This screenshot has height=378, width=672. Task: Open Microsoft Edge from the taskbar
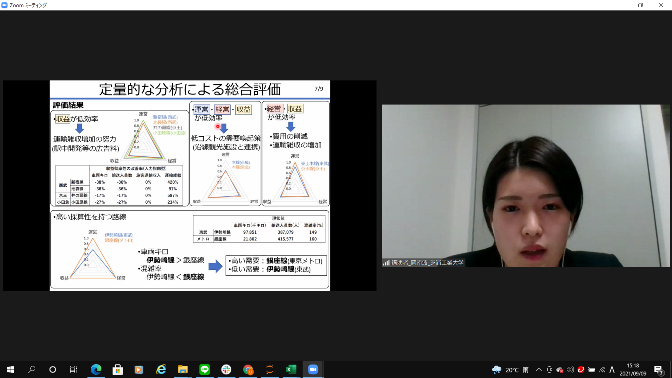point(96,369)
